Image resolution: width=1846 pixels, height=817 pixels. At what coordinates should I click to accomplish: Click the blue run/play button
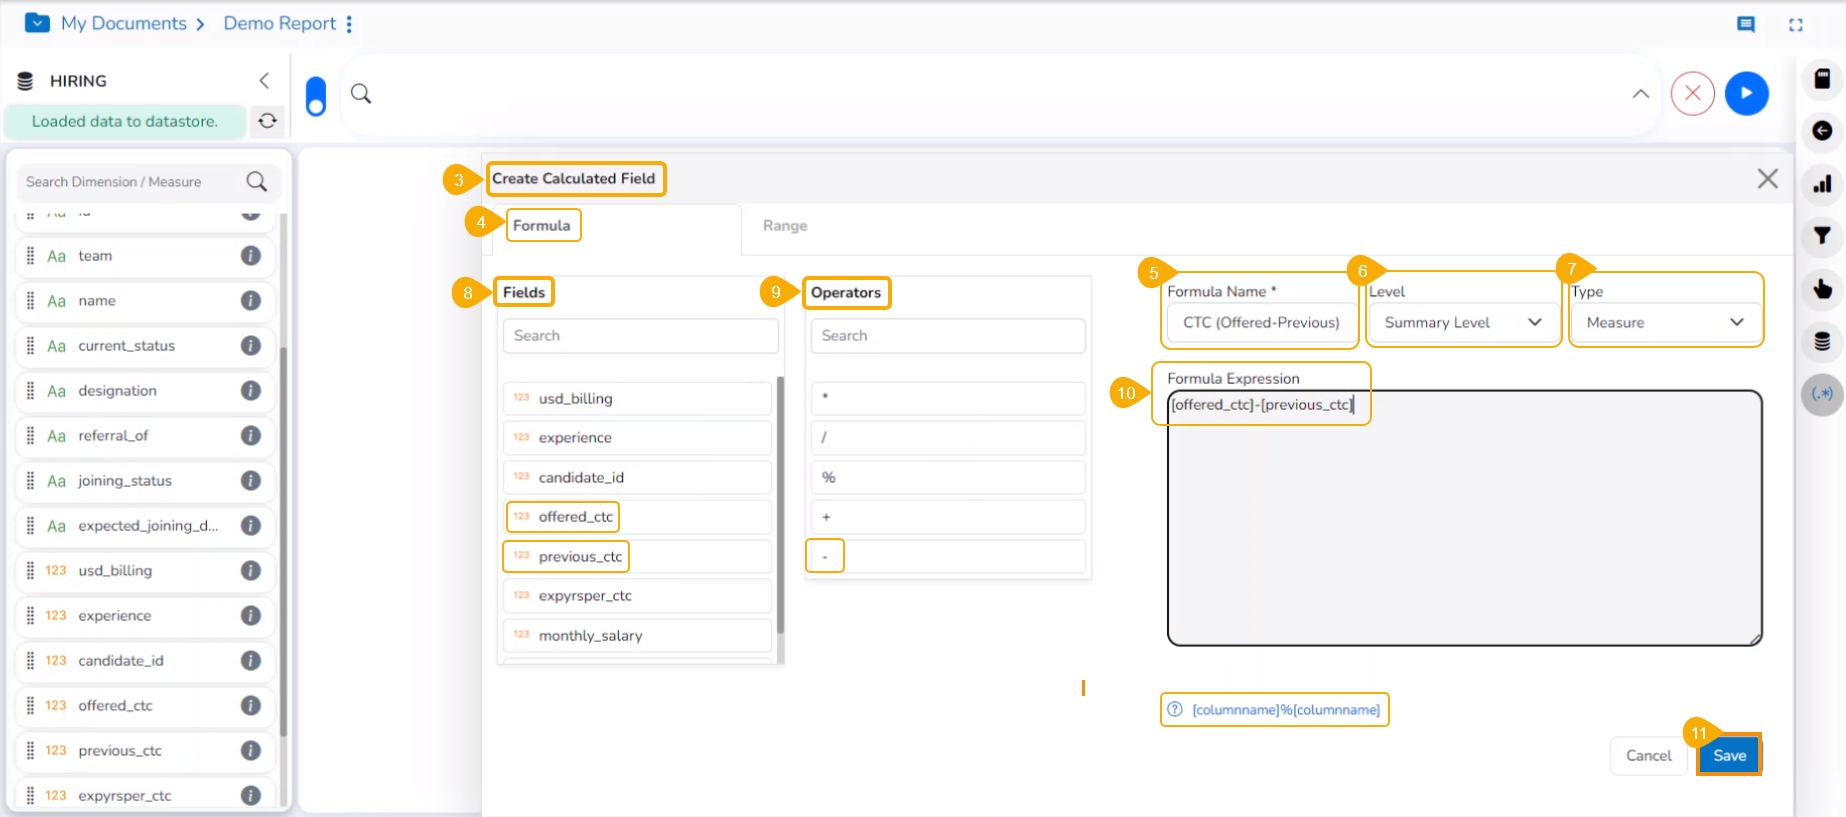click(x=1746, y=94)
